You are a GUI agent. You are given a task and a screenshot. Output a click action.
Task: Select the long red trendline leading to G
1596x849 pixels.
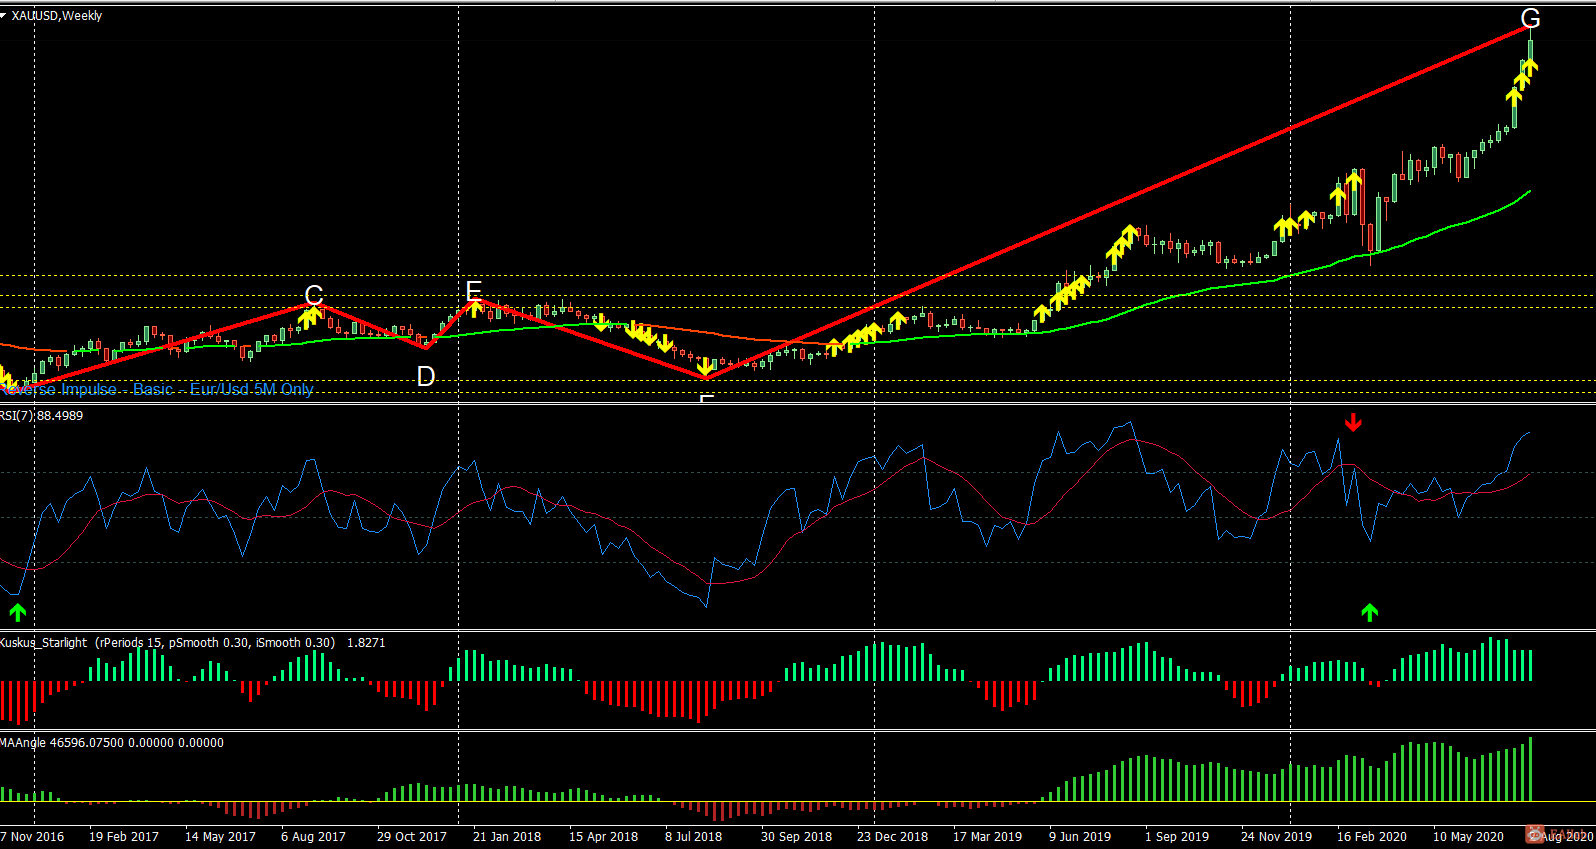click(x=1118, y=202)
